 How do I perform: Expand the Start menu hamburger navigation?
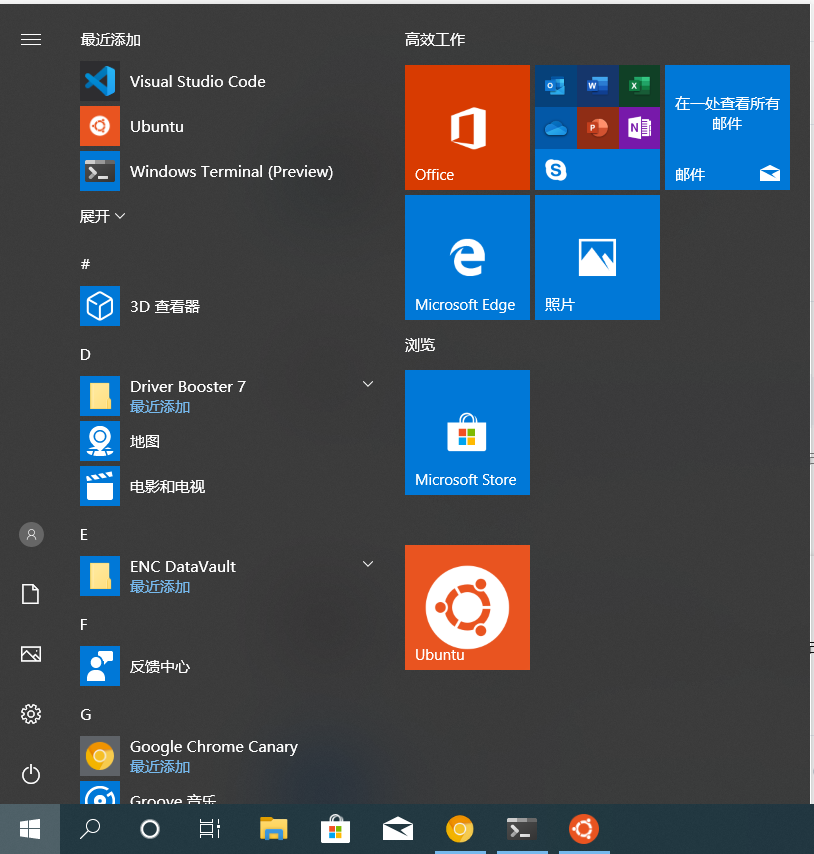click(31, 40)
